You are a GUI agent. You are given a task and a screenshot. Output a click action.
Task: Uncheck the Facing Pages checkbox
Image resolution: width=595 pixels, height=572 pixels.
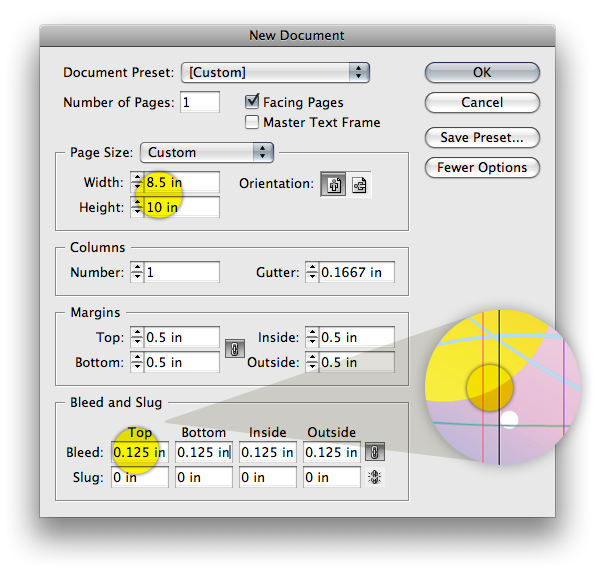click(252, 101)
